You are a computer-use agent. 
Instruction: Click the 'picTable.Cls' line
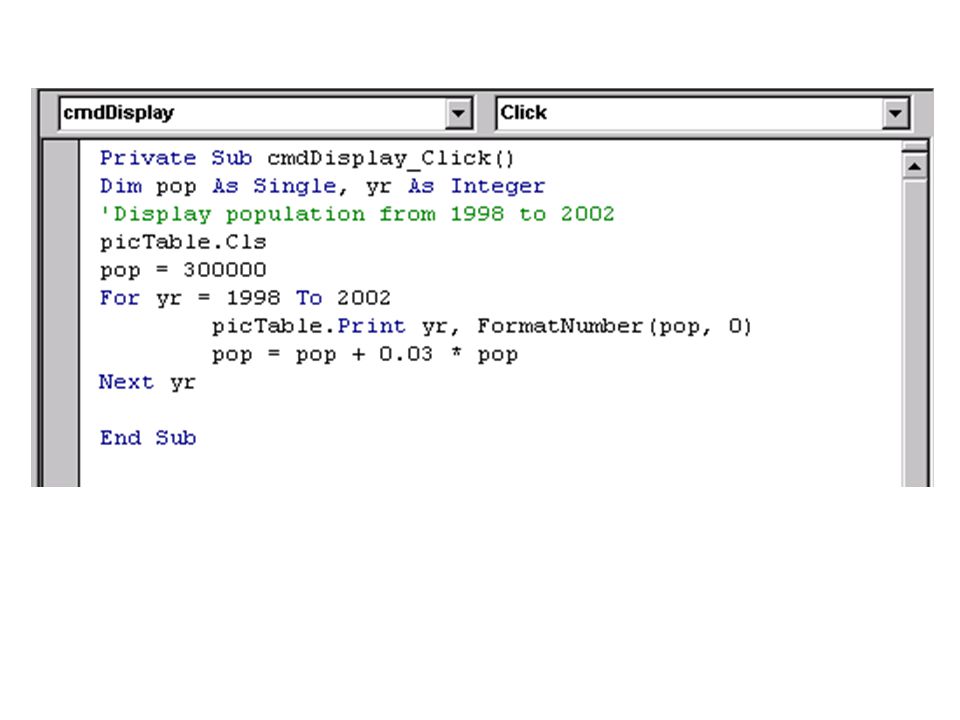pyautogui.click(x=183, y=242)
